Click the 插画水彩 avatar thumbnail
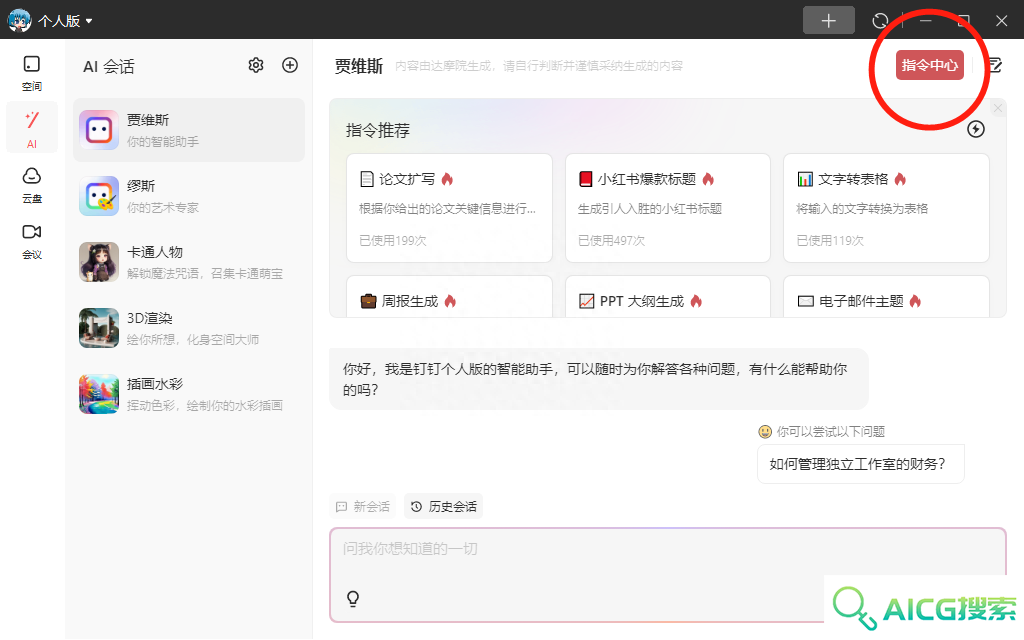 (99, 394)
